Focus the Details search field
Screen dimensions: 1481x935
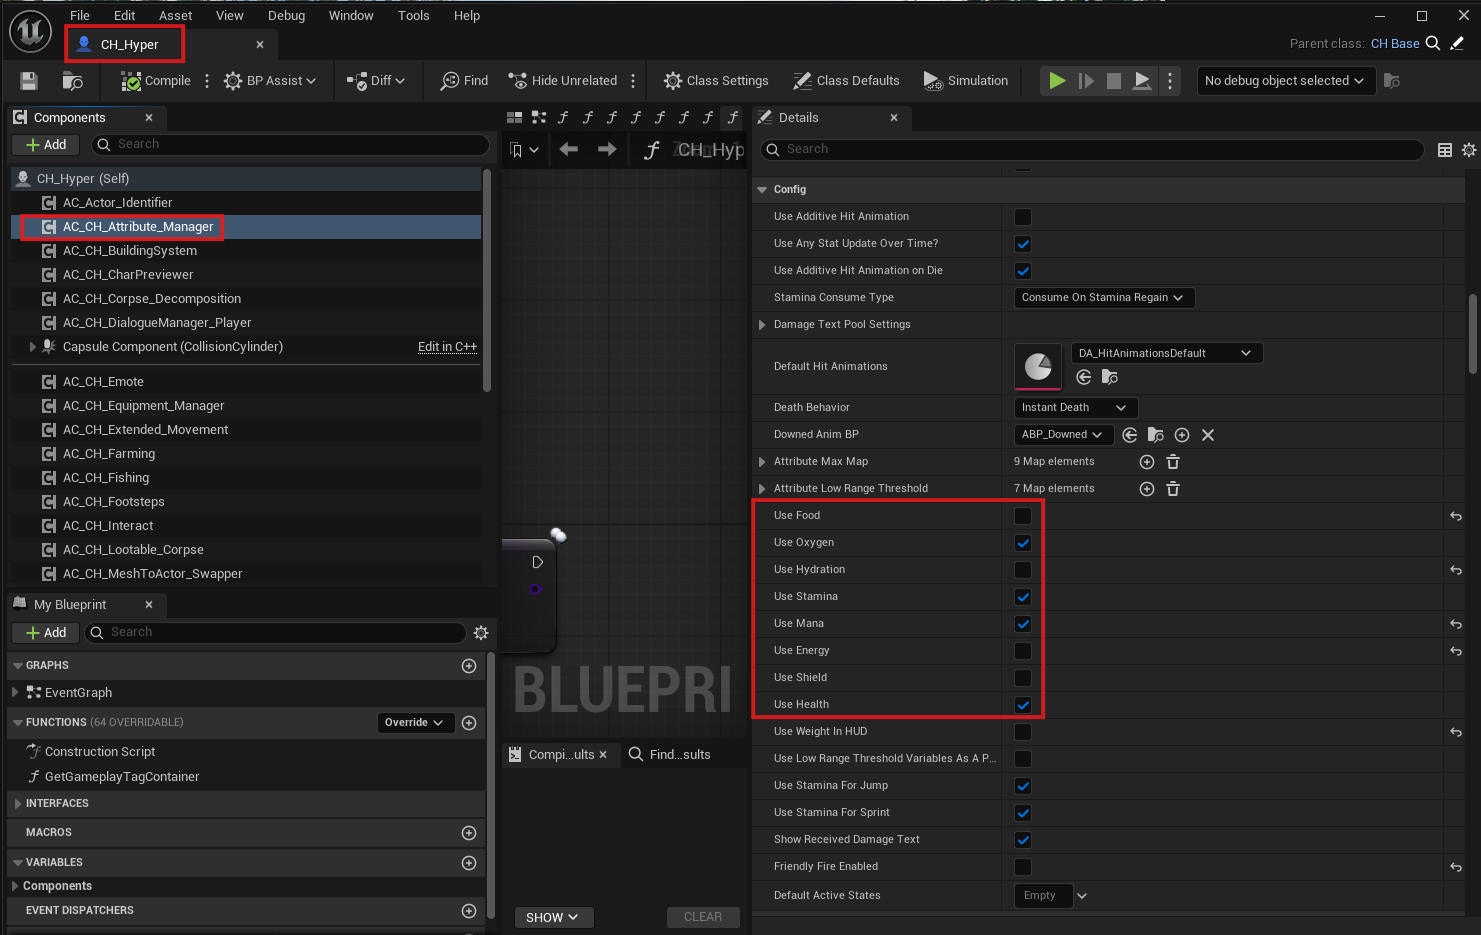click(1092, 149)
